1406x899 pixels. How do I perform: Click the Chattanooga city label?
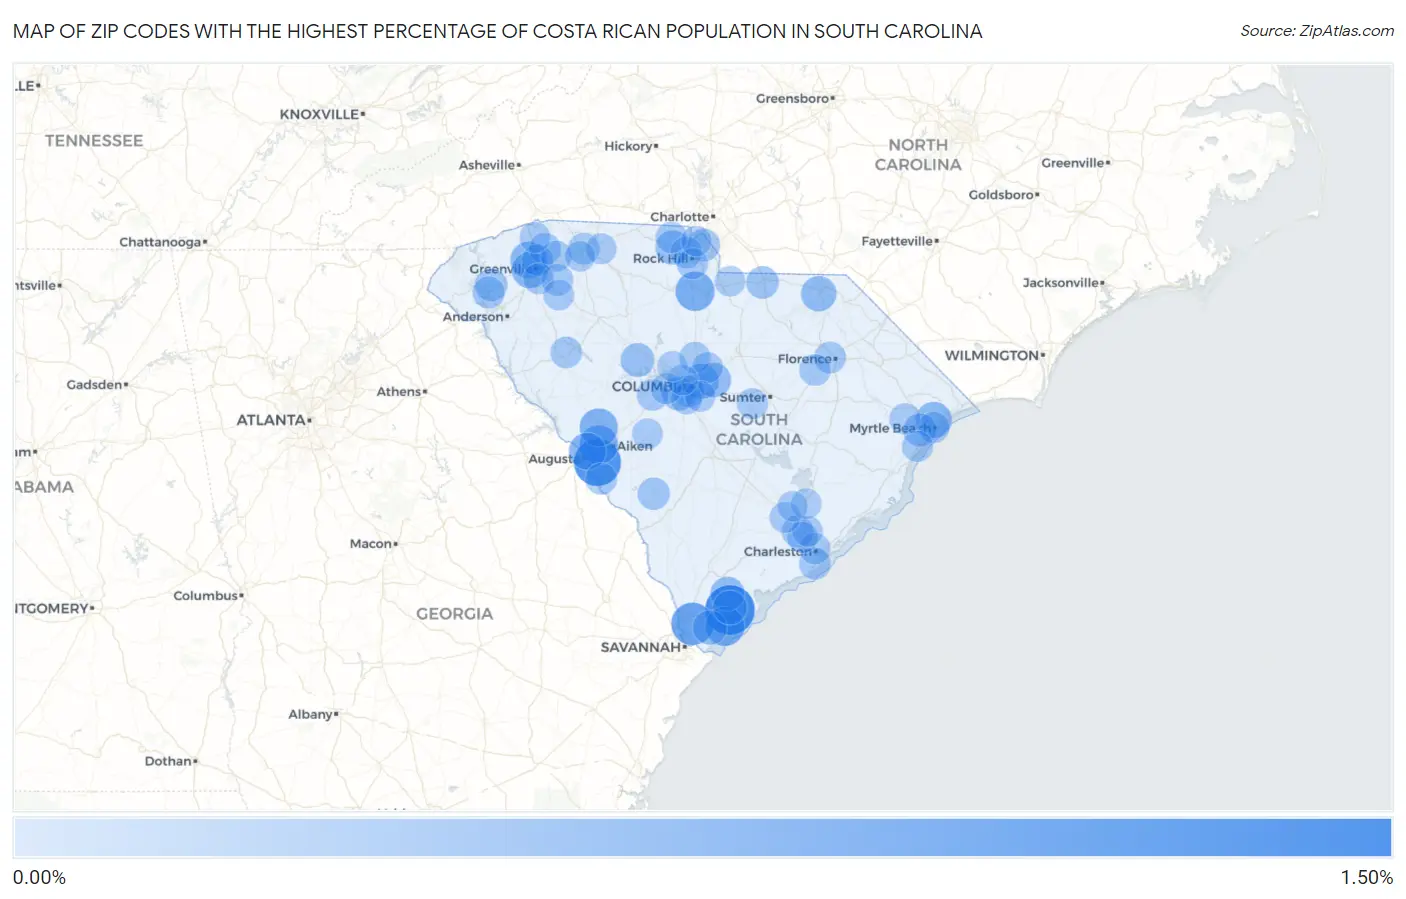point(163,242)
